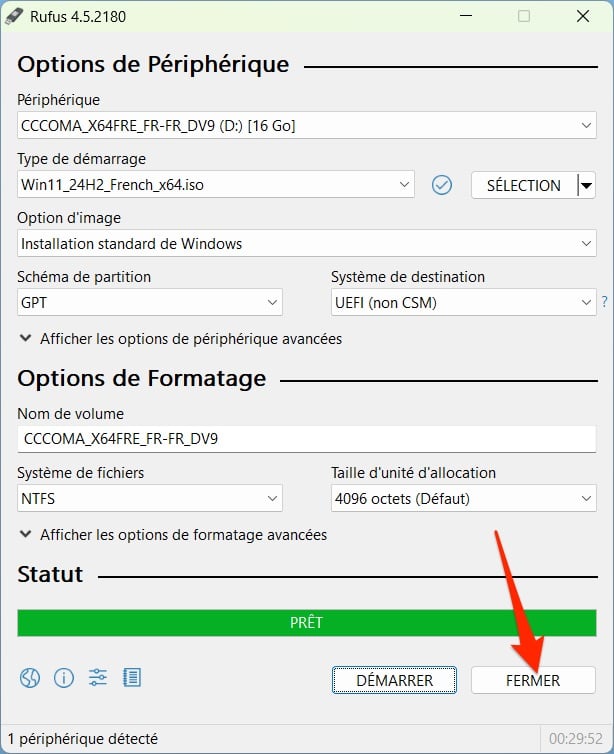Click the blue question mark help icon
614x754 pixels.
pyautogui.click(x=604, y=302)
